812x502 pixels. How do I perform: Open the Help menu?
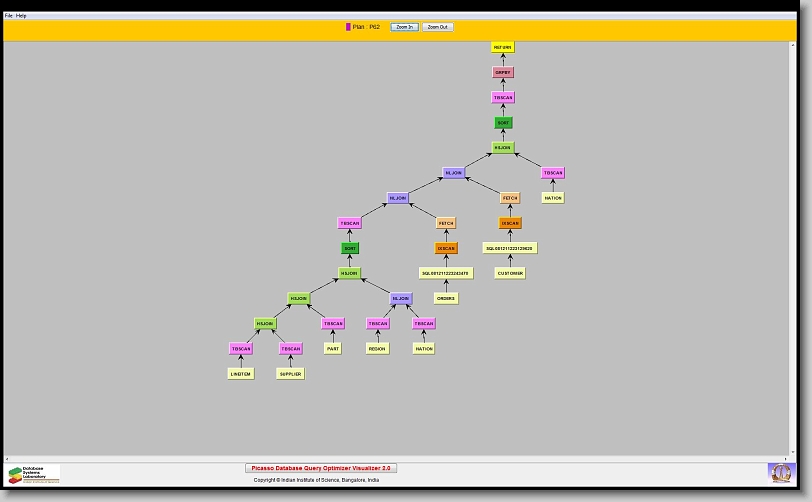click(22, 16)
